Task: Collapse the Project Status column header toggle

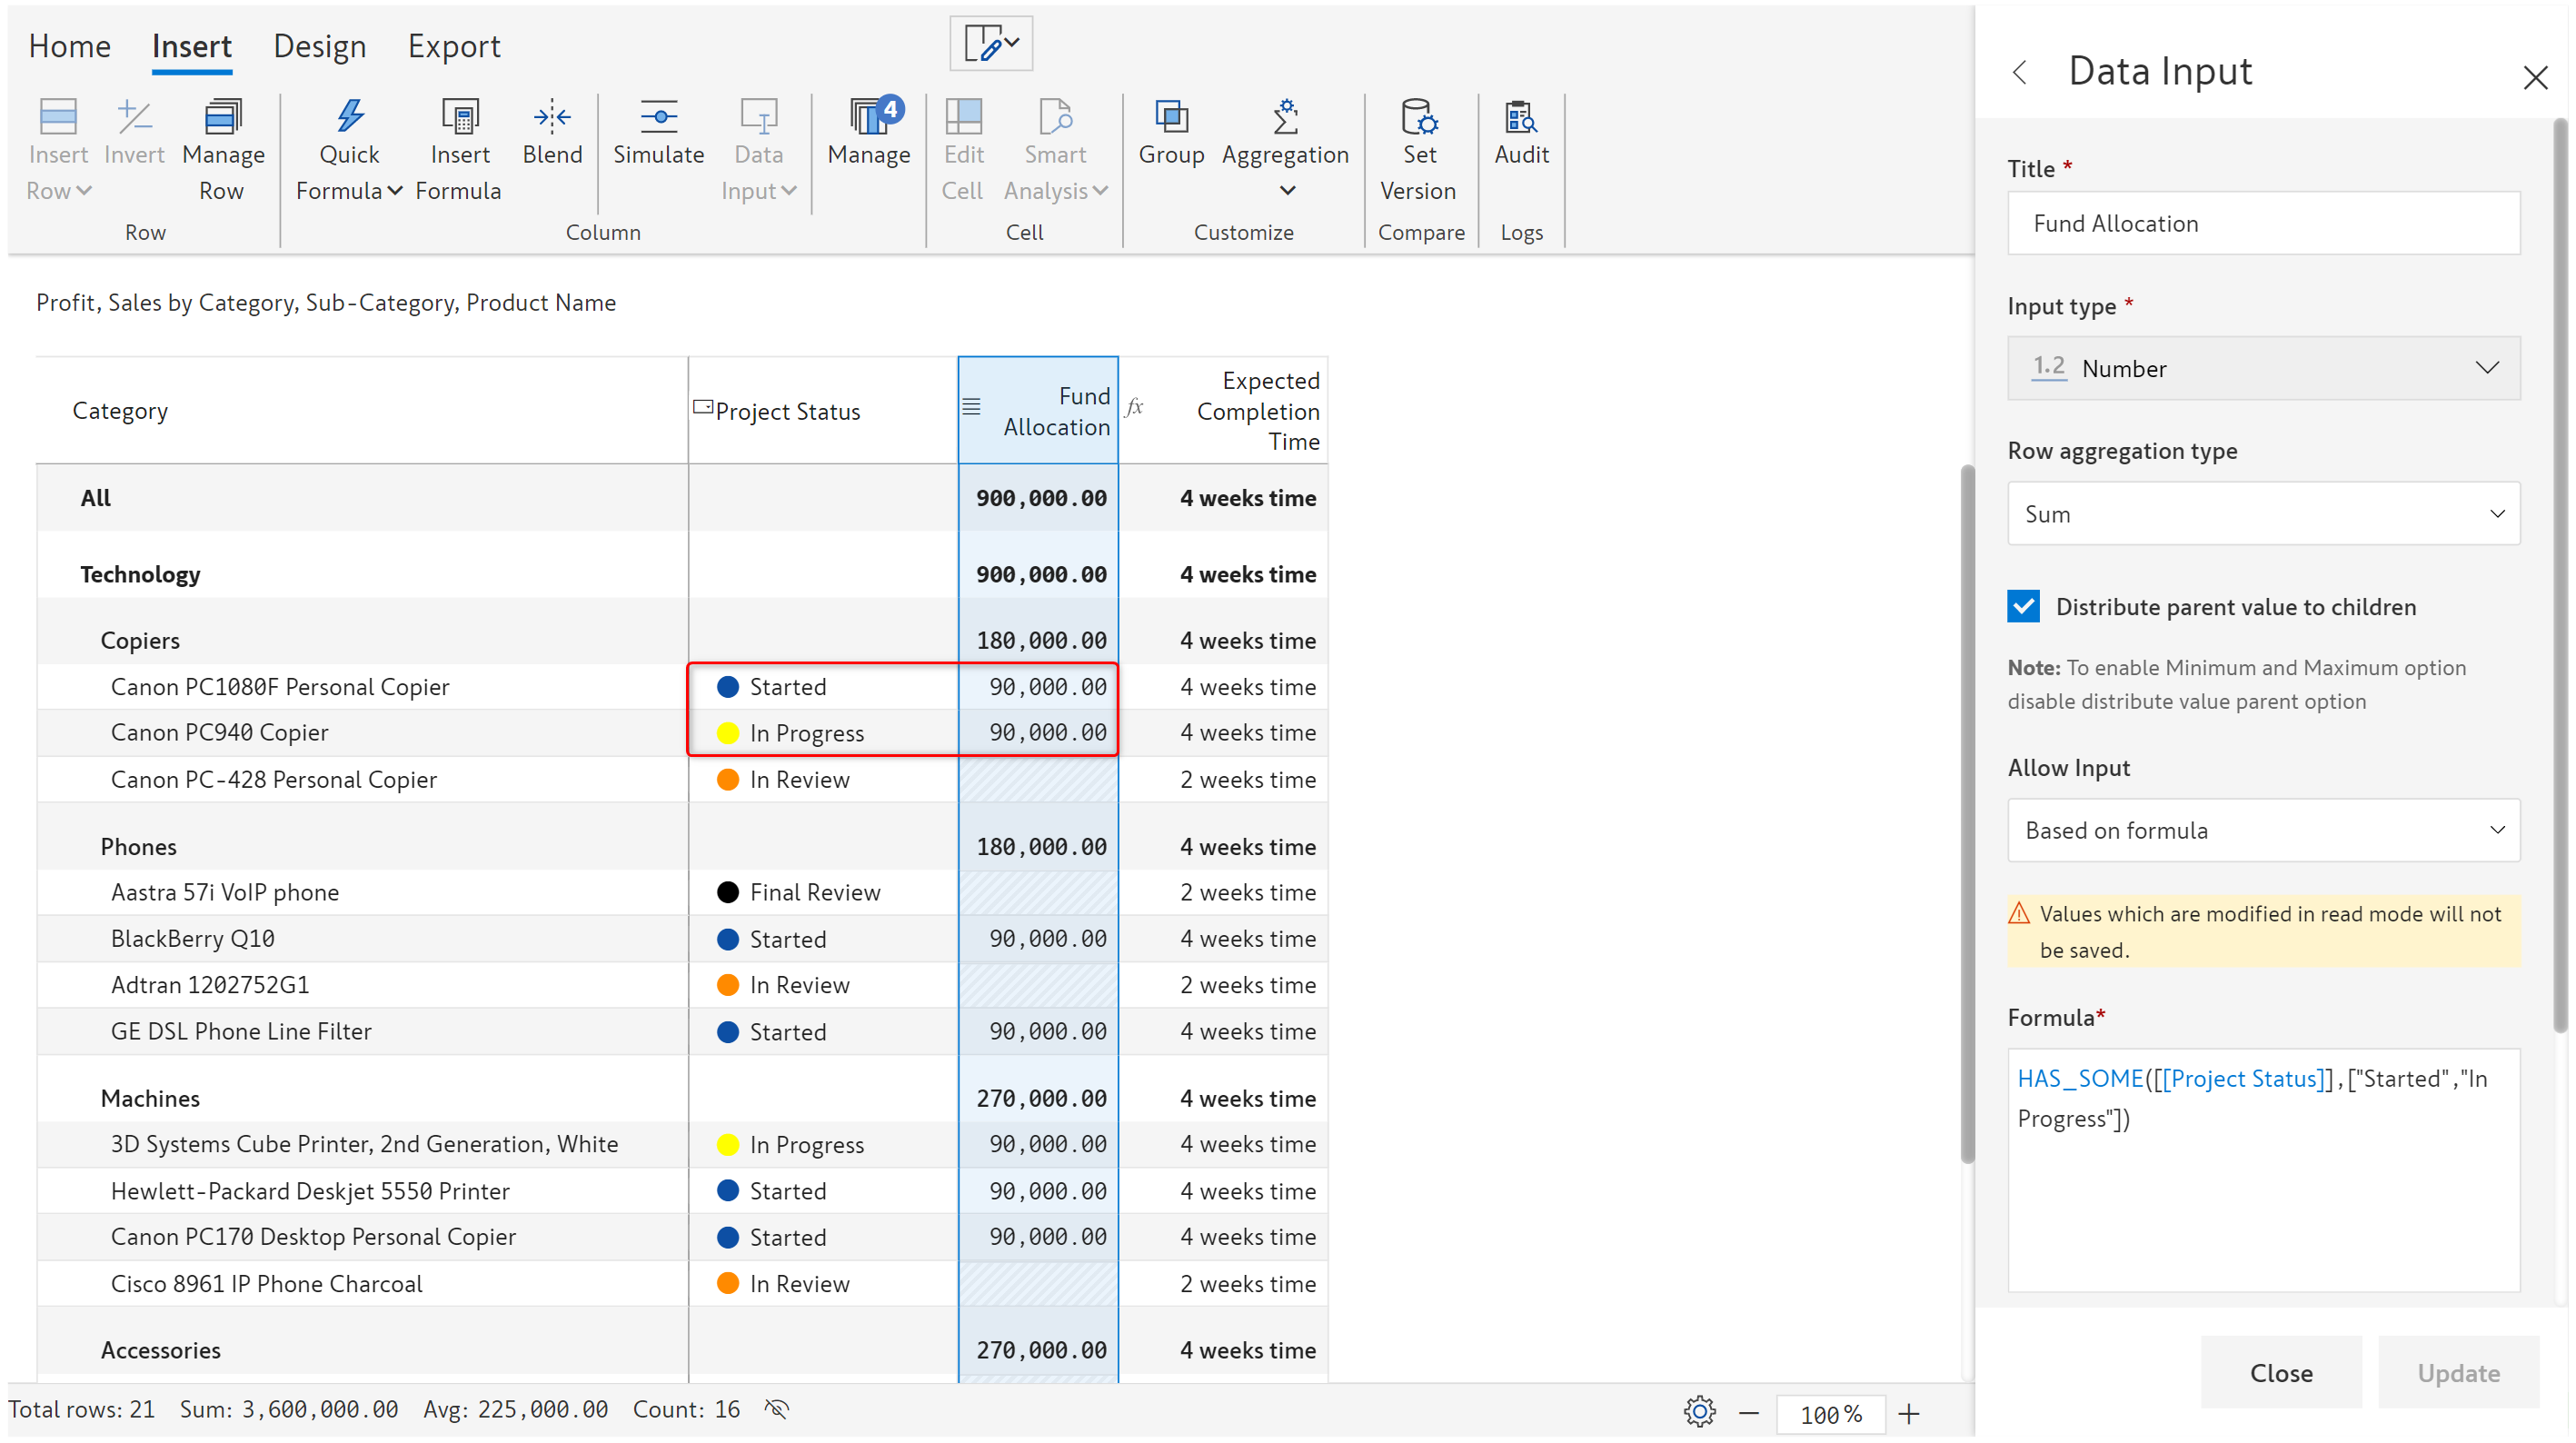Action: pos(702,407)
